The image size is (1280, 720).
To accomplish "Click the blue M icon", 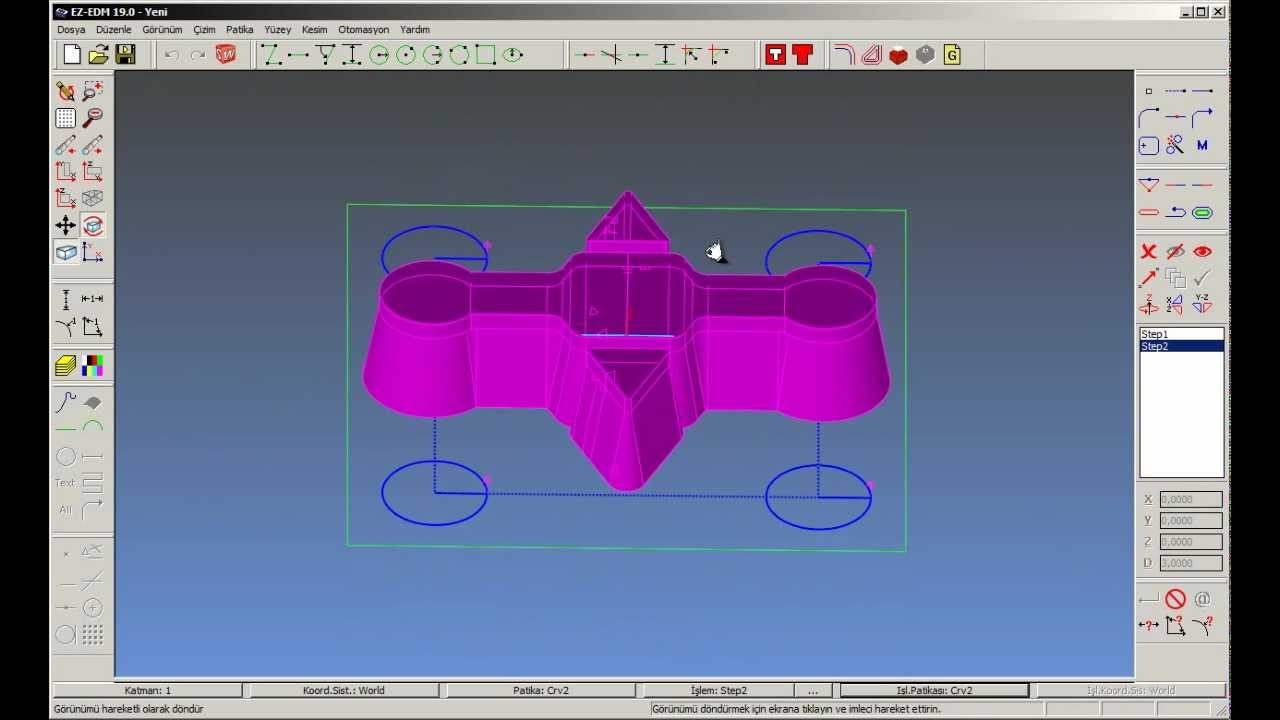I will point(1202,145).
